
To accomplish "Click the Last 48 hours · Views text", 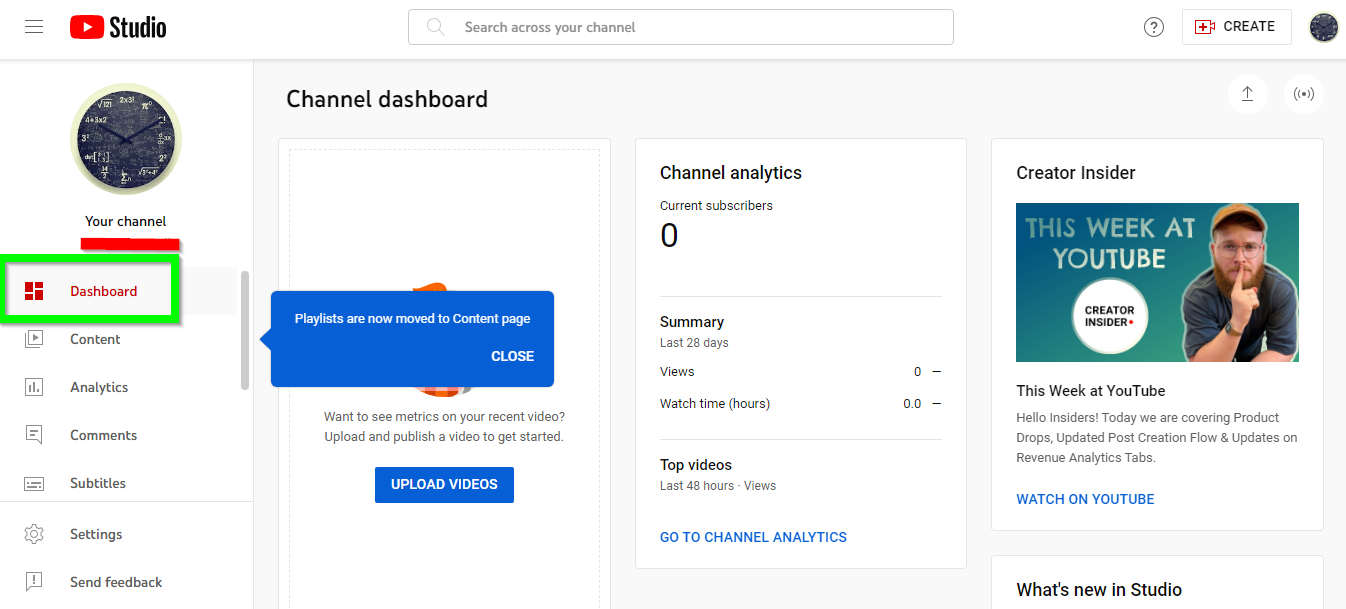I will pyautogui.click(x=718, y=486).
